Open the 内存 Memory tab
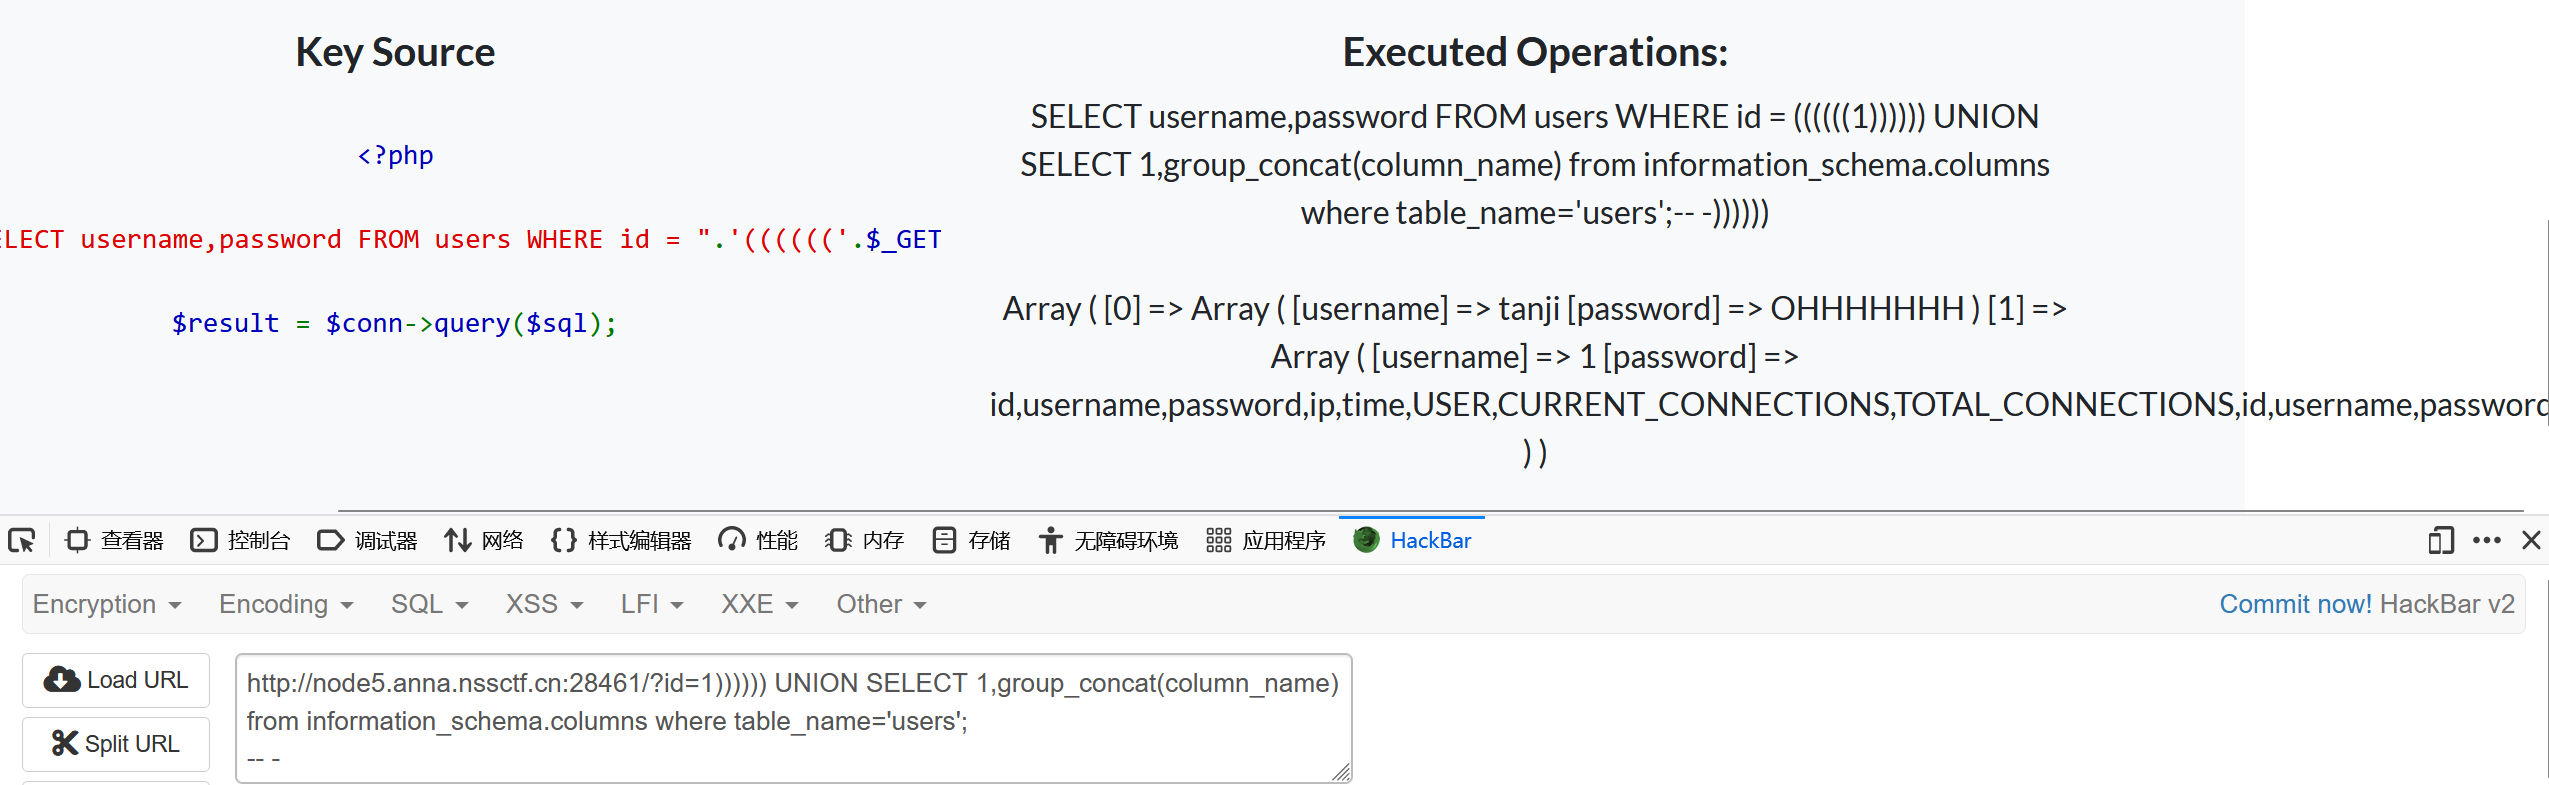The width and height of the screenshot is (2549, 785). pos(864,541)
